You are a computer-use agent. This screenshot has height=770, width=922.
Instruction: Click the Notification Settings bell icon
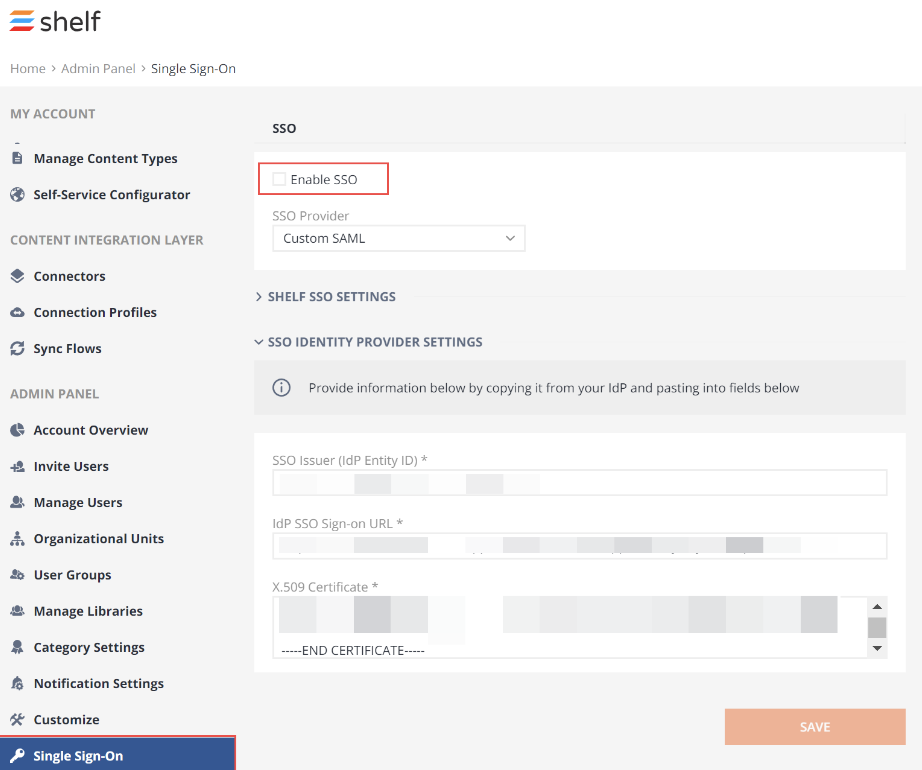click(x=18, y=684)
